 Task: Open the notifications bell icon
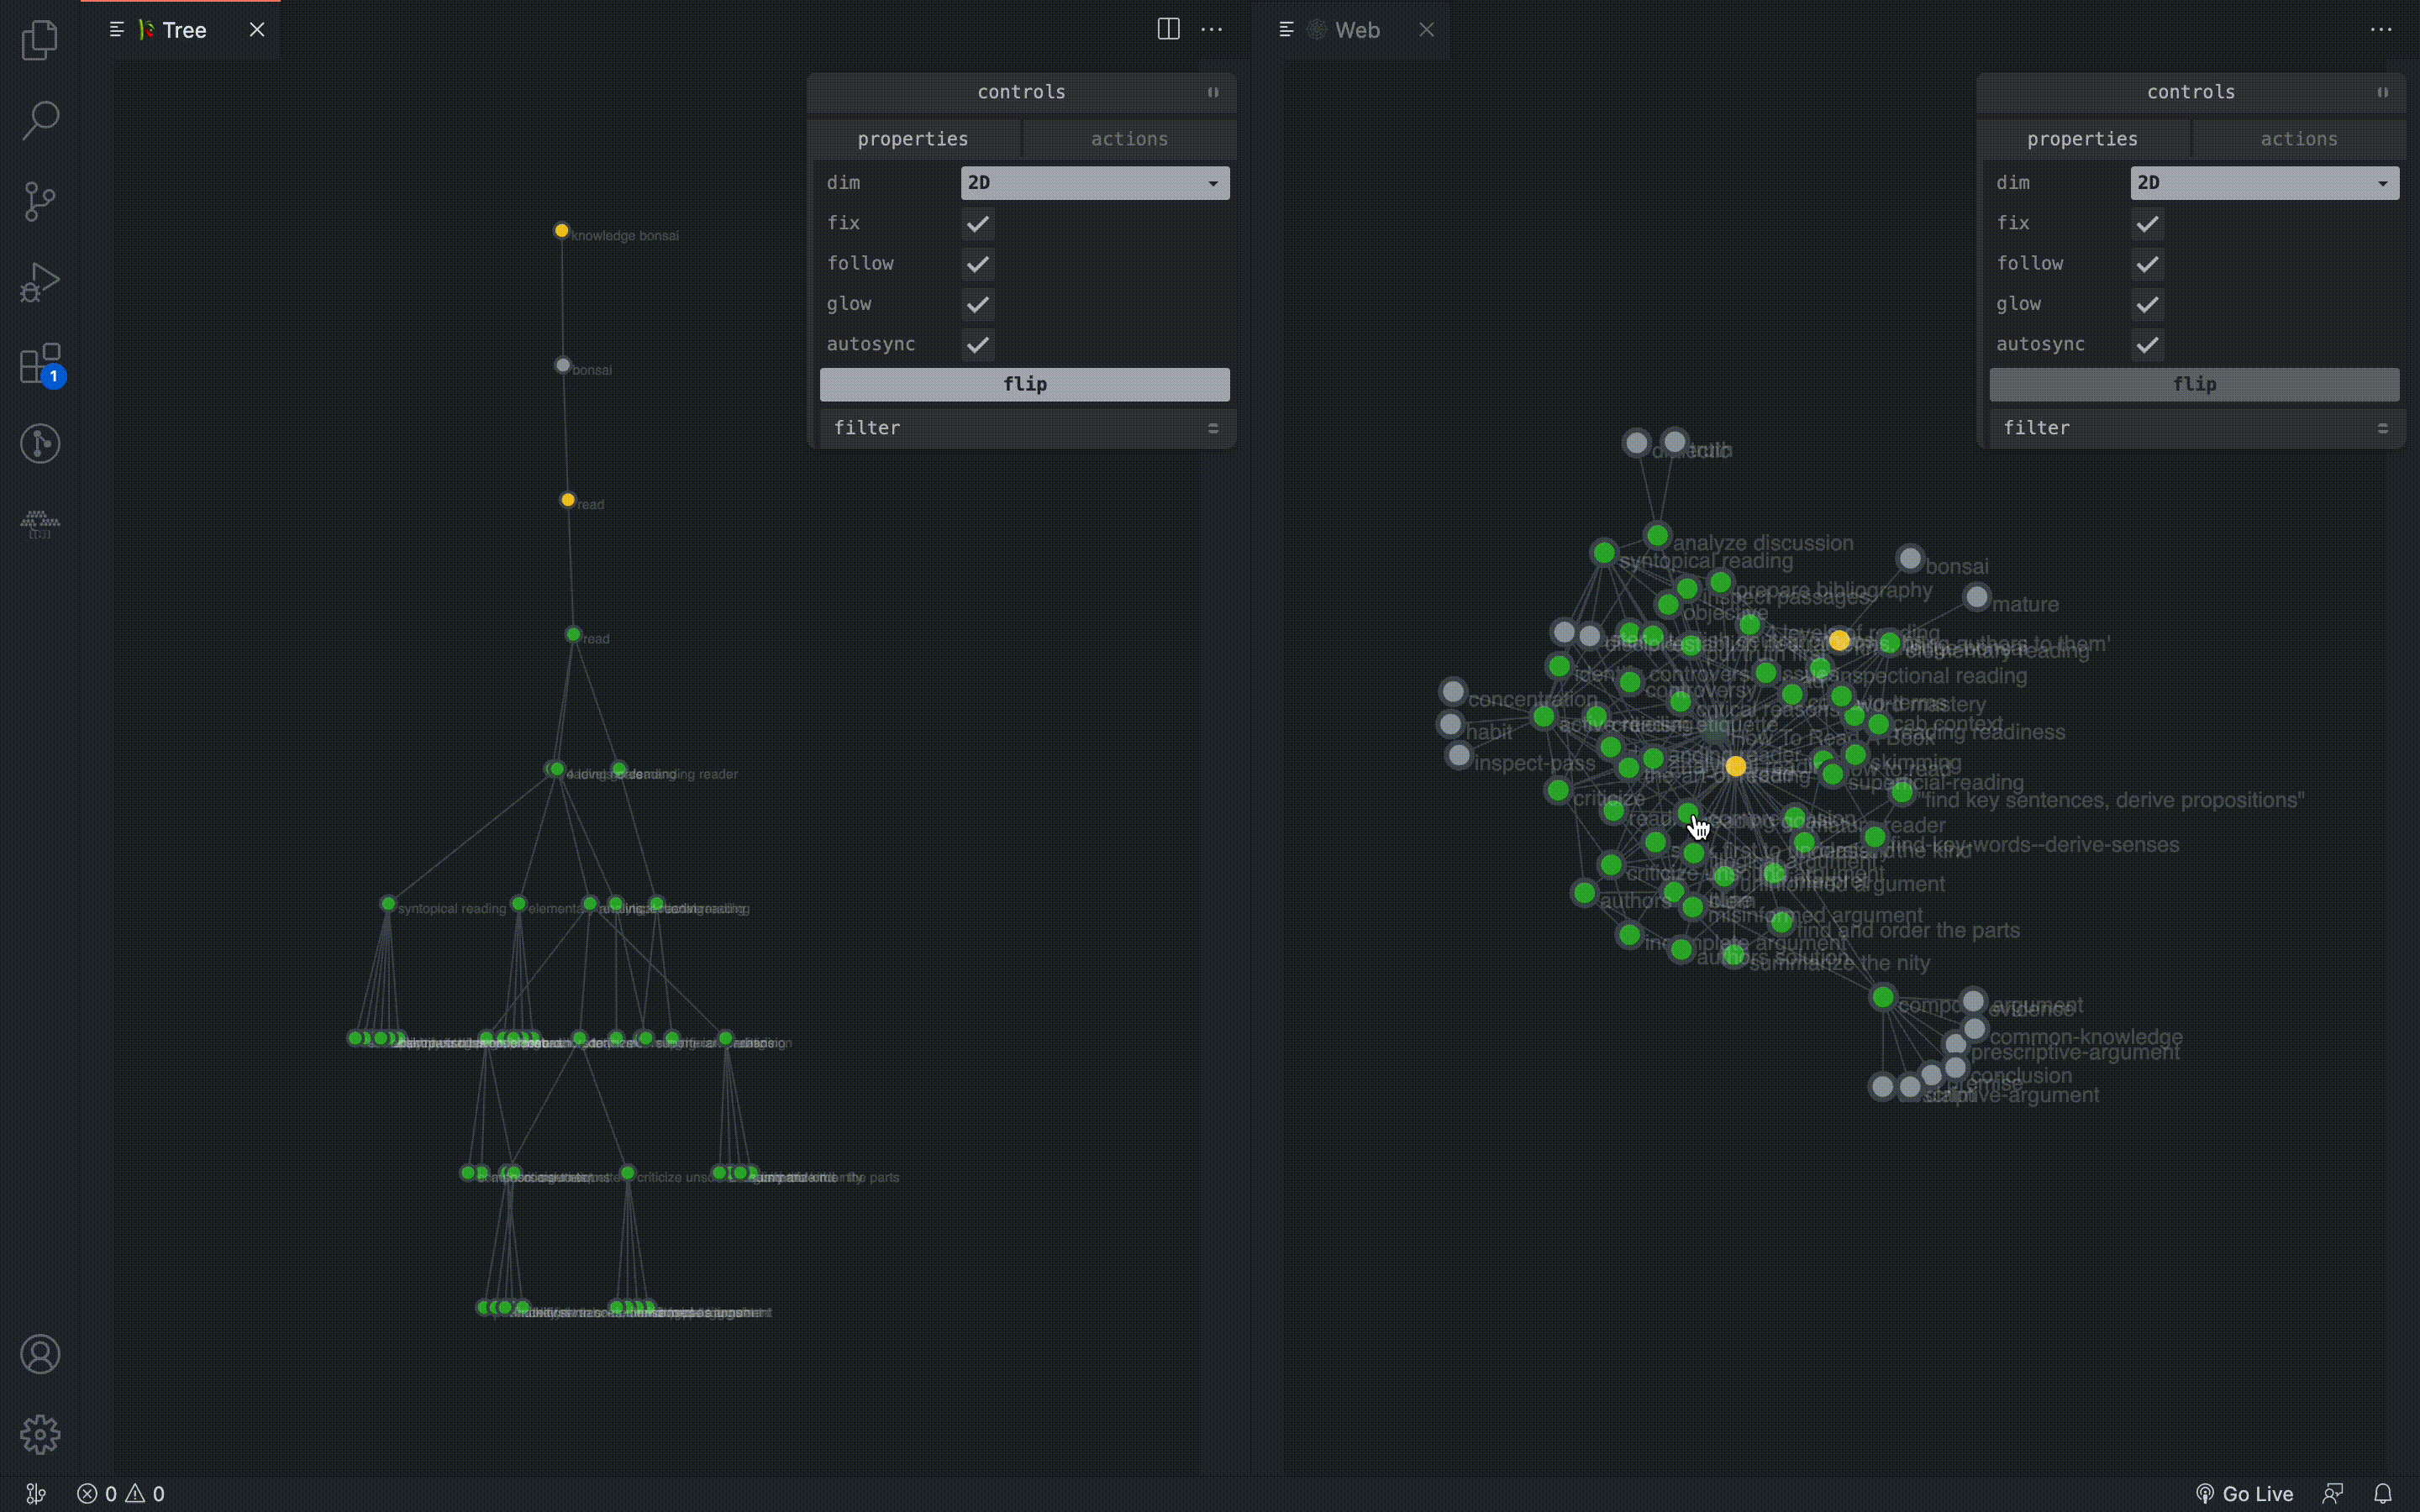point(2383,1493)
